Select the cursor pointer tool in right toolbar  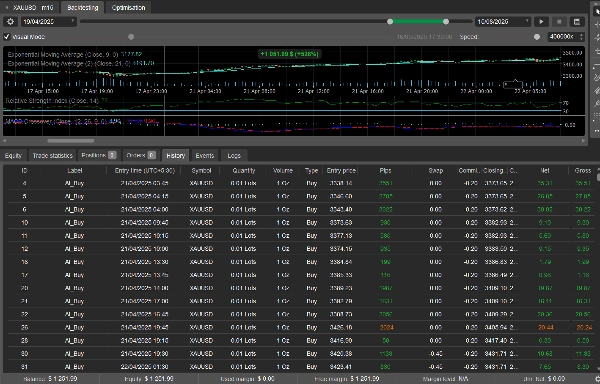coord(597,11)
